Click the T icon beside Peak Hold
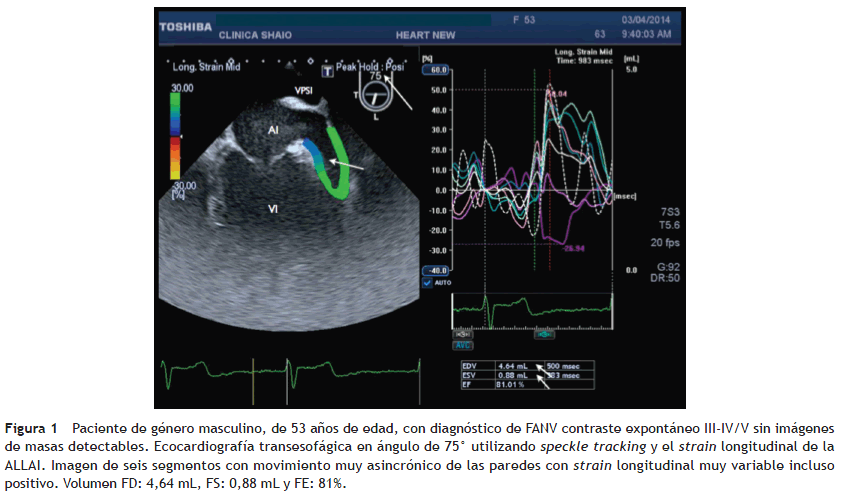This screenshot has height=499, width=841. click(325, 72)
